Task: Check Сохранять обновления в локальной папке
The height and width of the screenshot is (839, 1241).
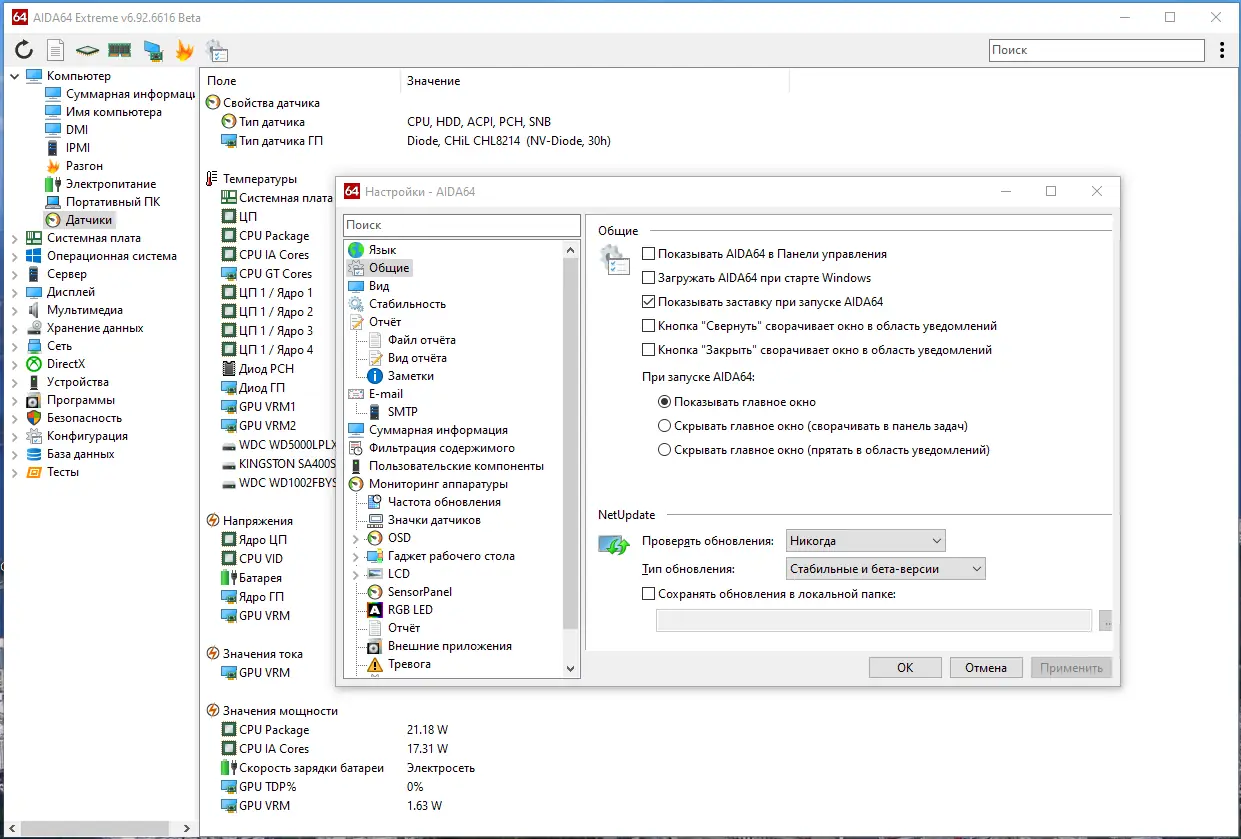Action: [649, 594]
